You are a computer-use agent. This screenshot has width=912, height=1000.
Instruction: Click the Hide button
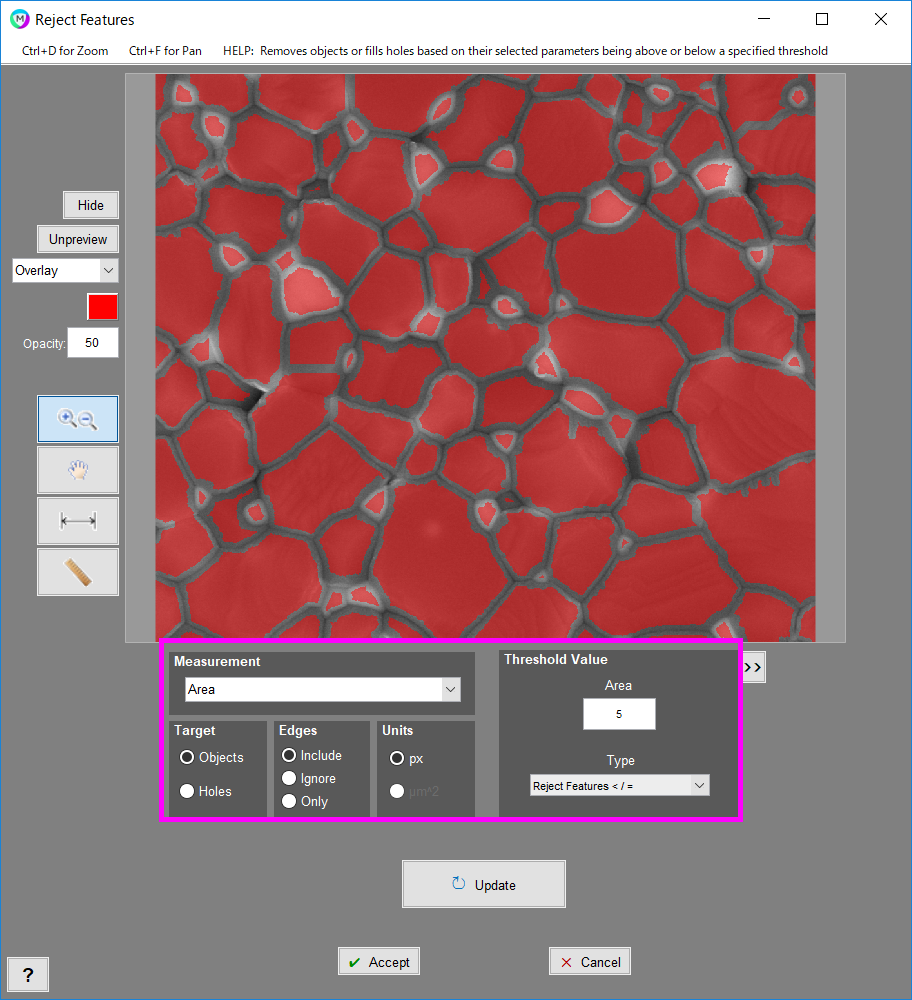pos(91,205)
